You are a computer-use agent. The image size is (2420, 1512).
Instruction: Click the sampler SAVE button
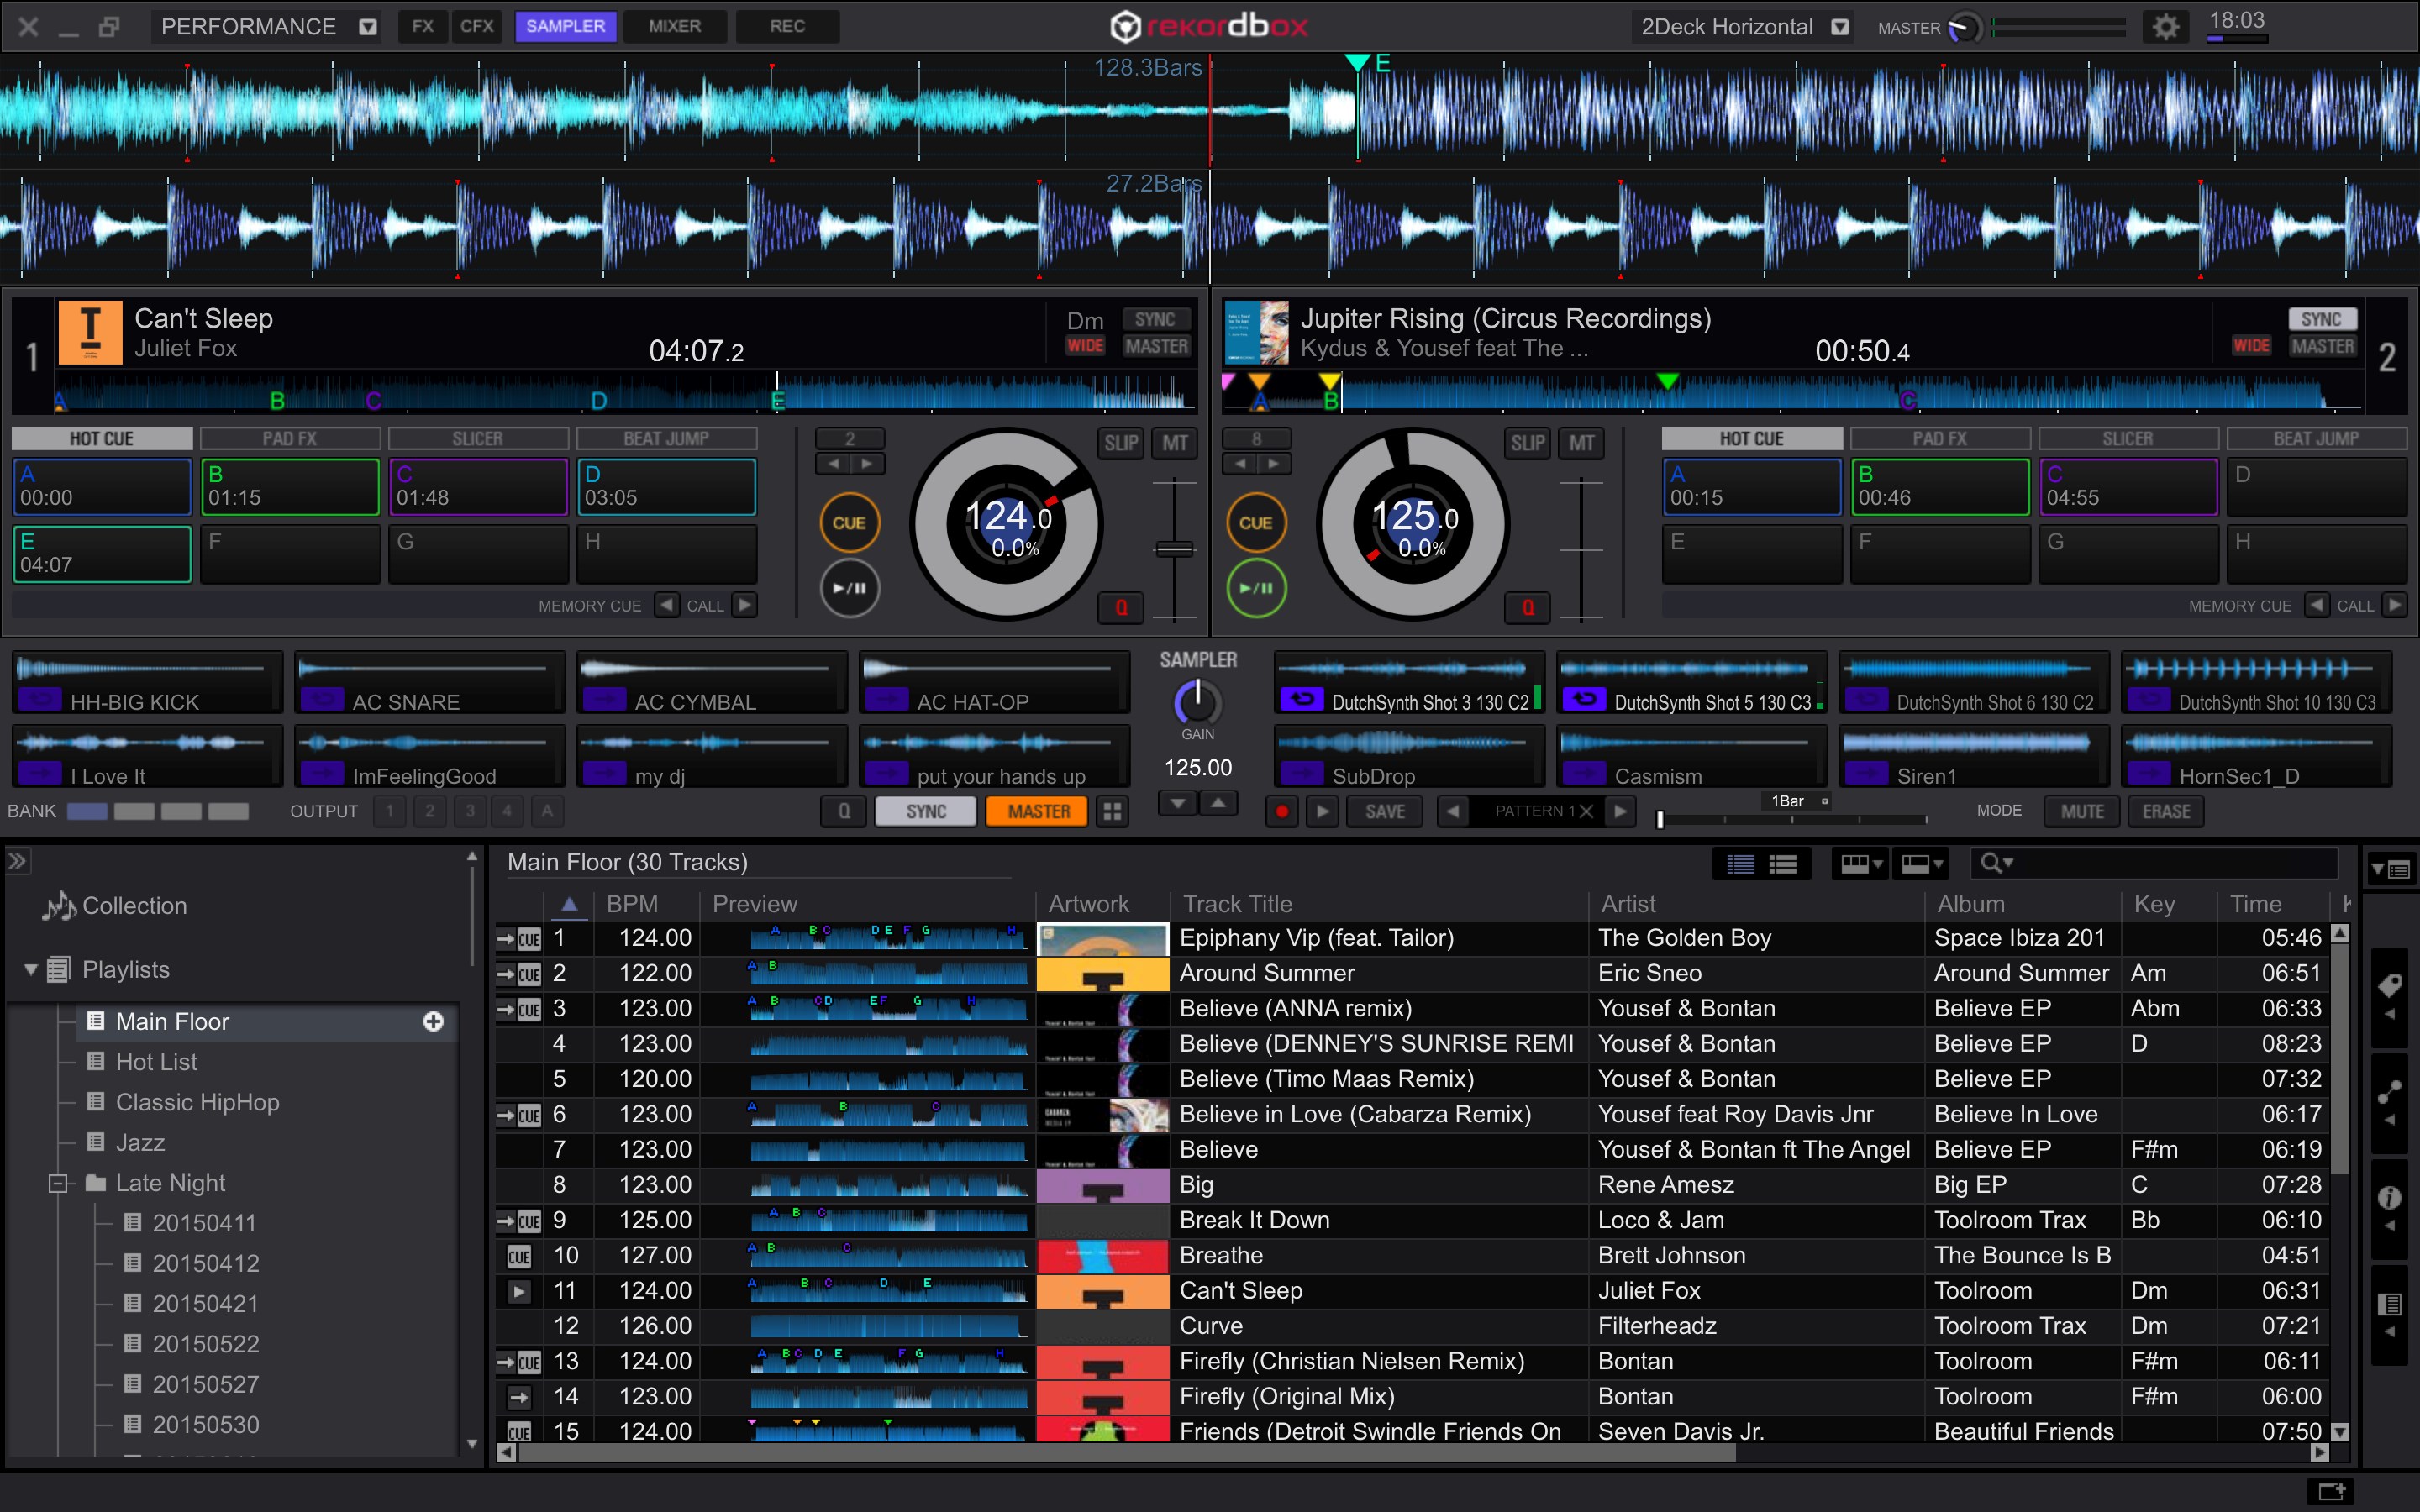[x=1385, y=812]
